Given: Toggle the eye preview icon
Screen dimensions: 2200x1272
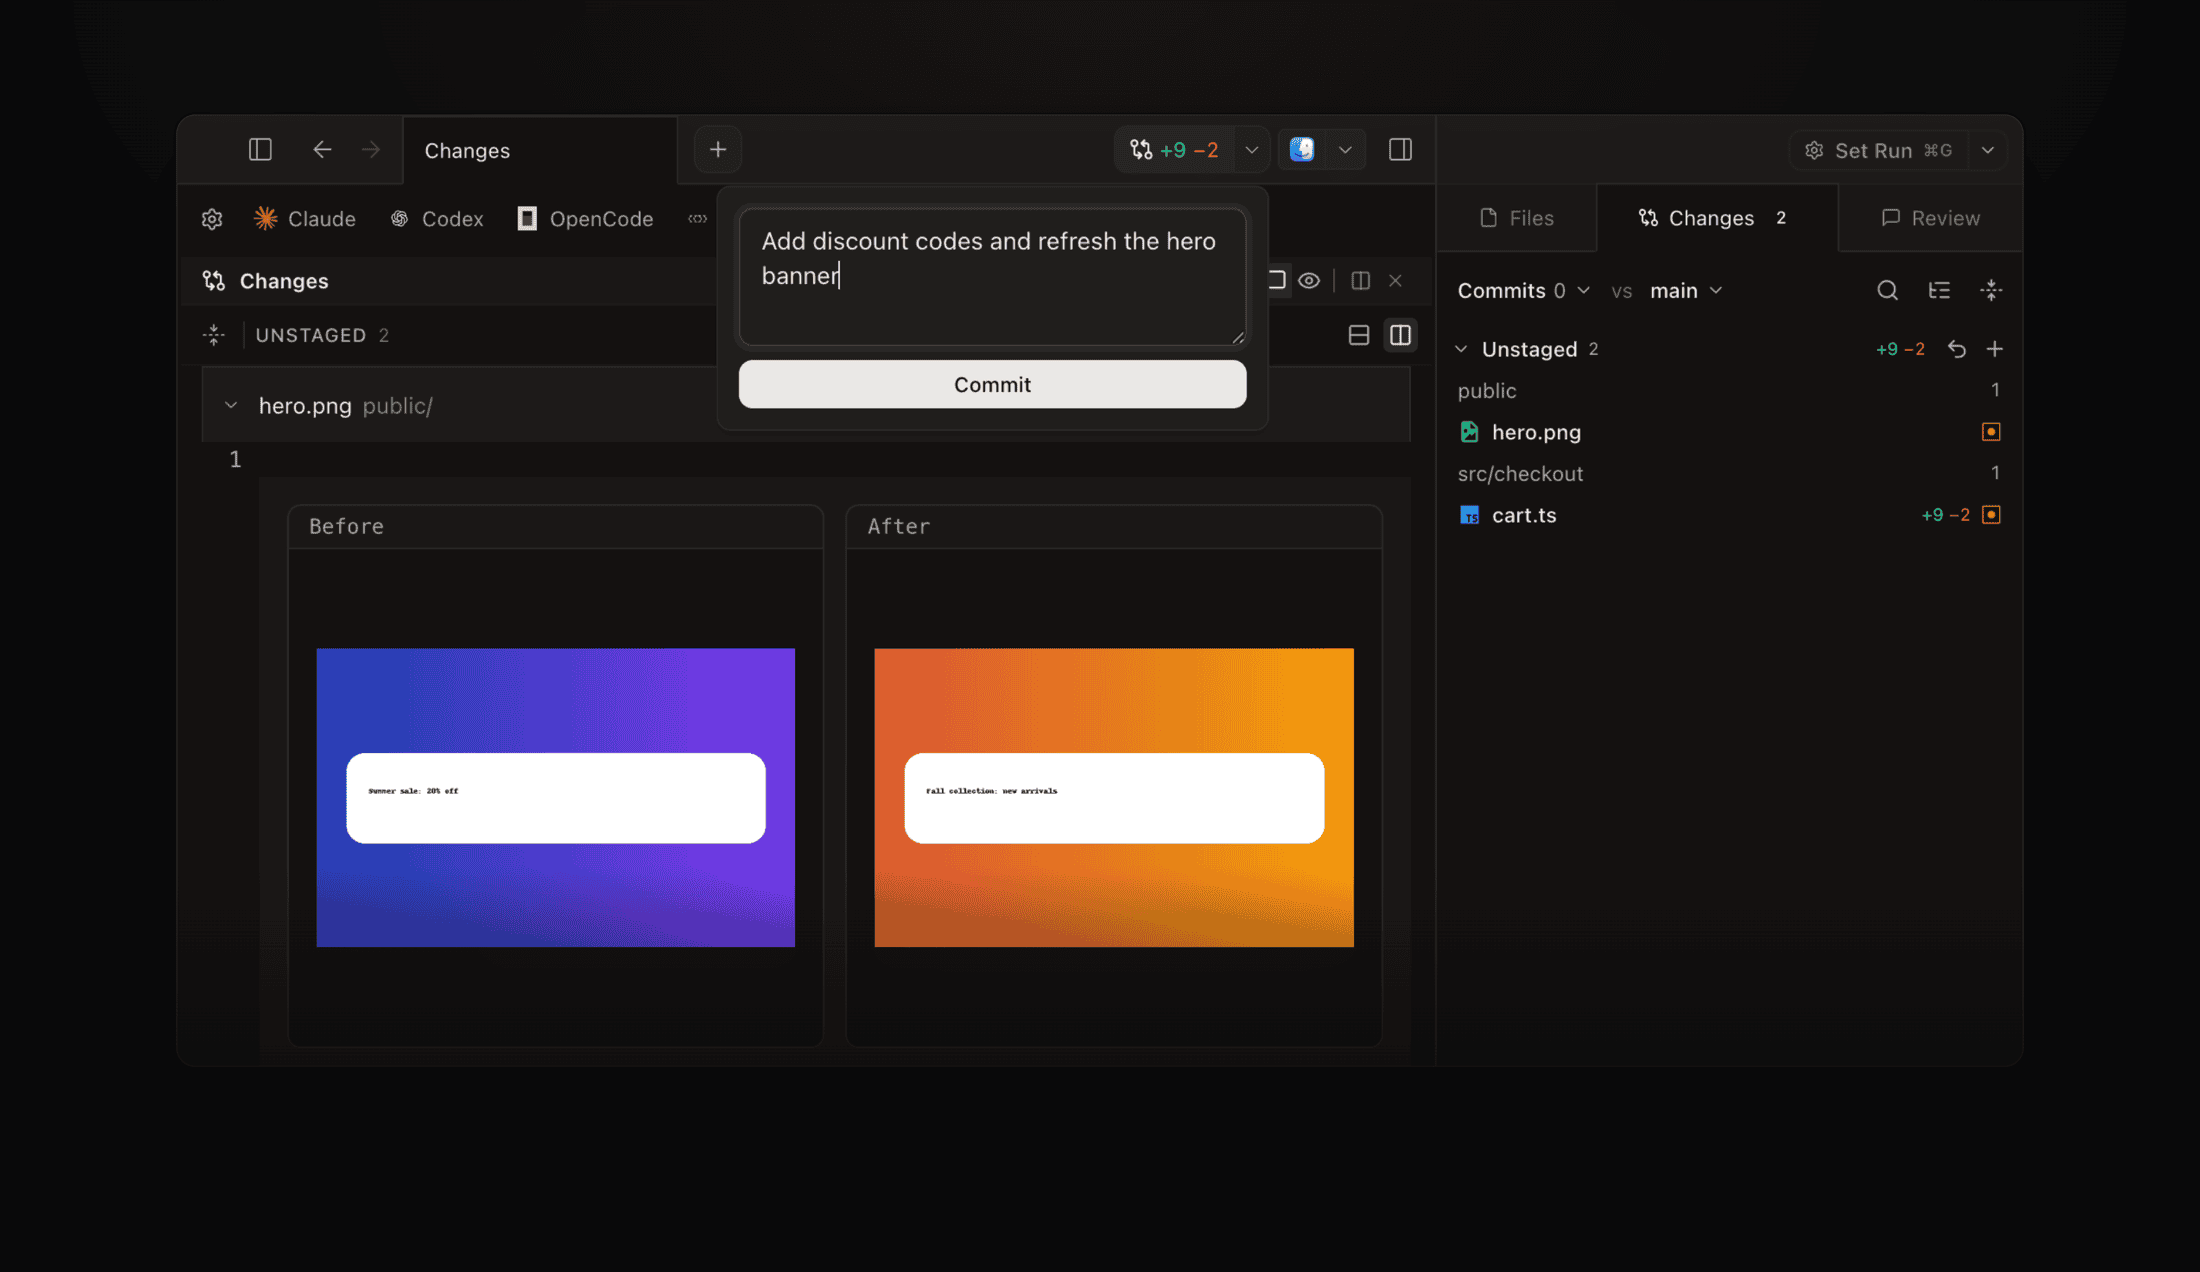Looking at the screenshot, I should [x=1309, y=281].
